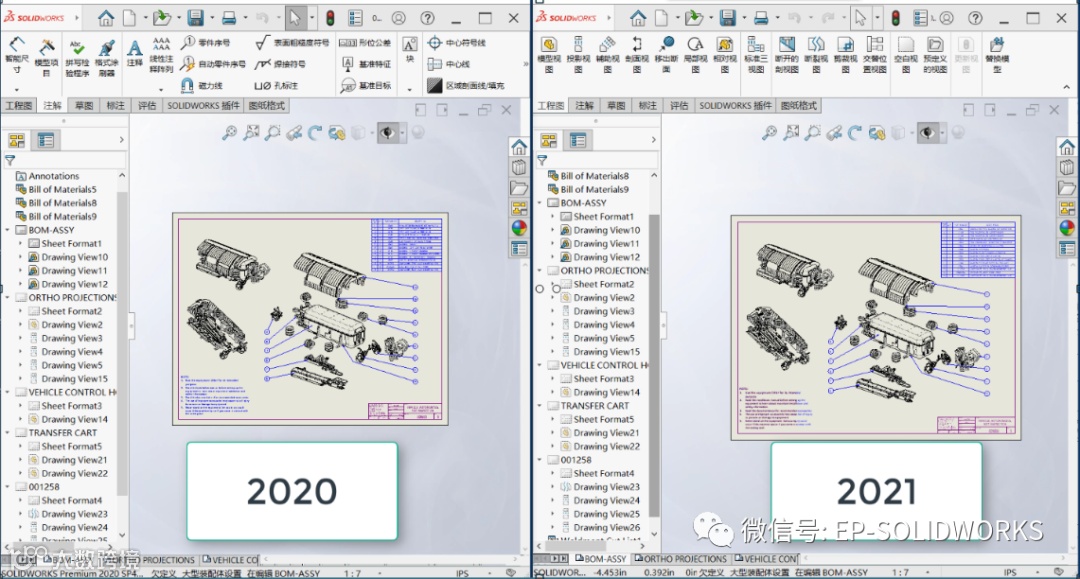Screen dimensions: 1080x579
Task: Run Spell Checker in 2020 window
Action: (x=77, y=57)
